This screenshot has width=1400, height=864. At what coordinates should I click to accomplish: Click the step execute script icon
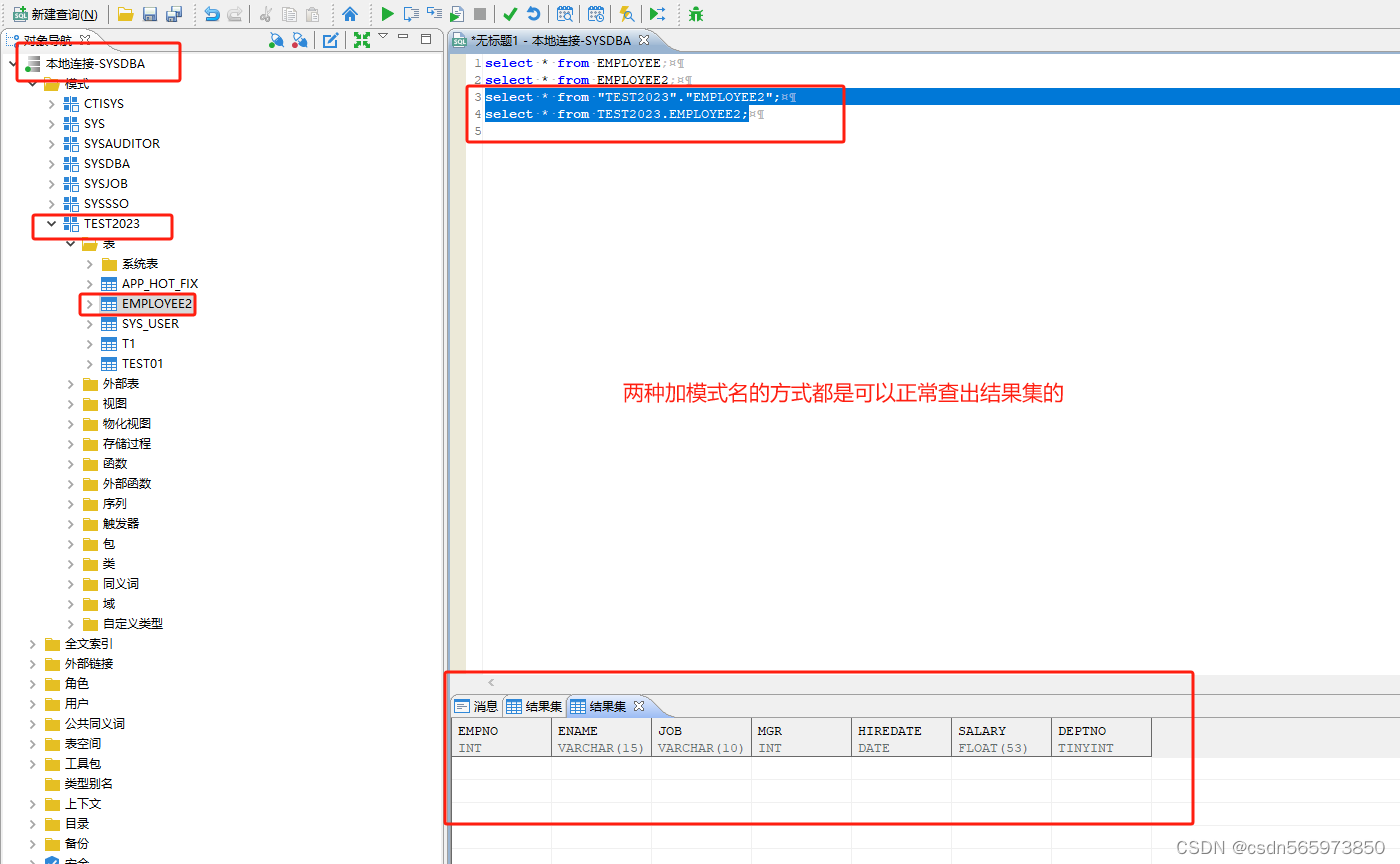coord(434,14)
